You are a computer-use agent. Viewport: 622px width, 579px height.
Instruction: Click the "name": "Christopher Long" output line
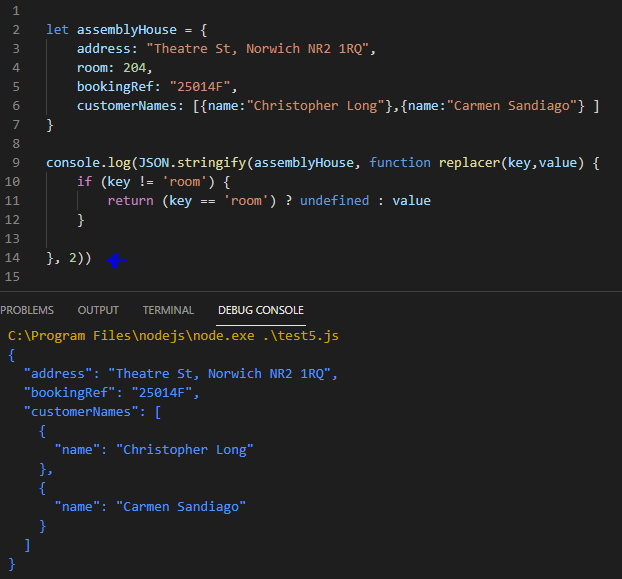point(154,450)
